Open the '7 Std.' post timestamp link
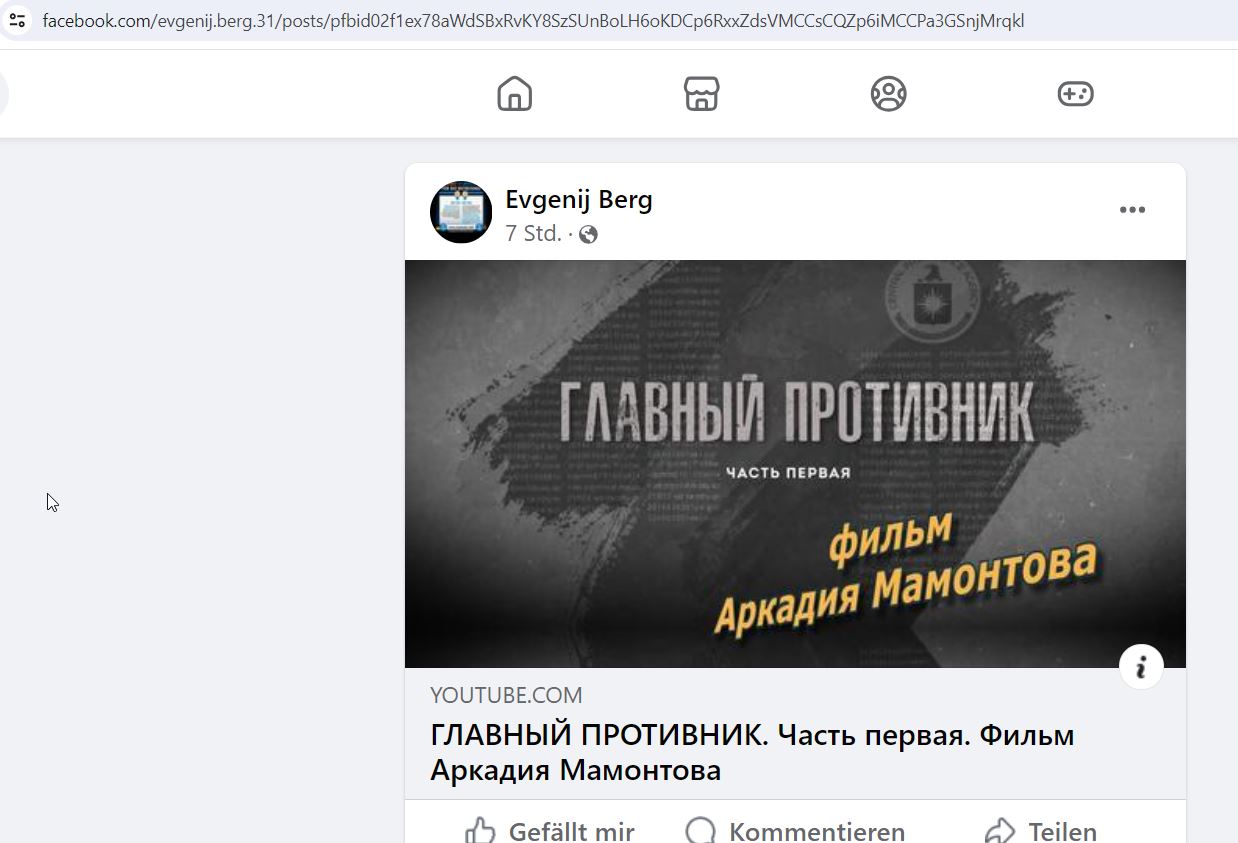Image resolution: width=1238 pixels, height=843 pixels. (534, 234)
